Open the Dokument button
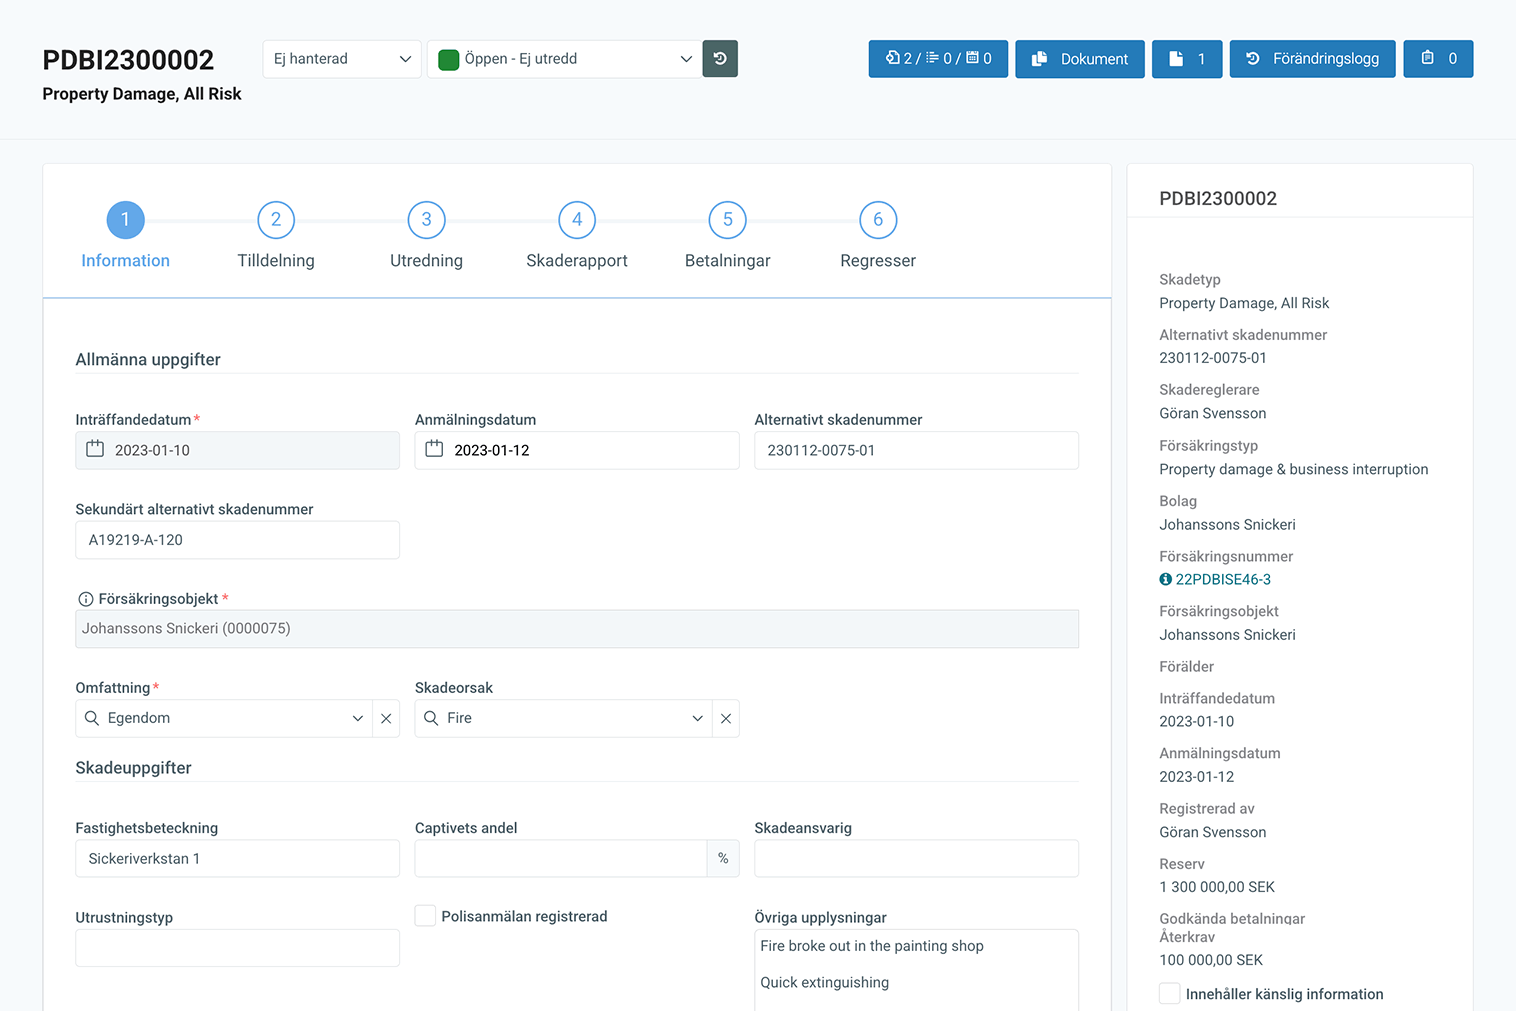Image resolution: width=1516 pixels, height=1011 pixels. tap(1080, 59)
